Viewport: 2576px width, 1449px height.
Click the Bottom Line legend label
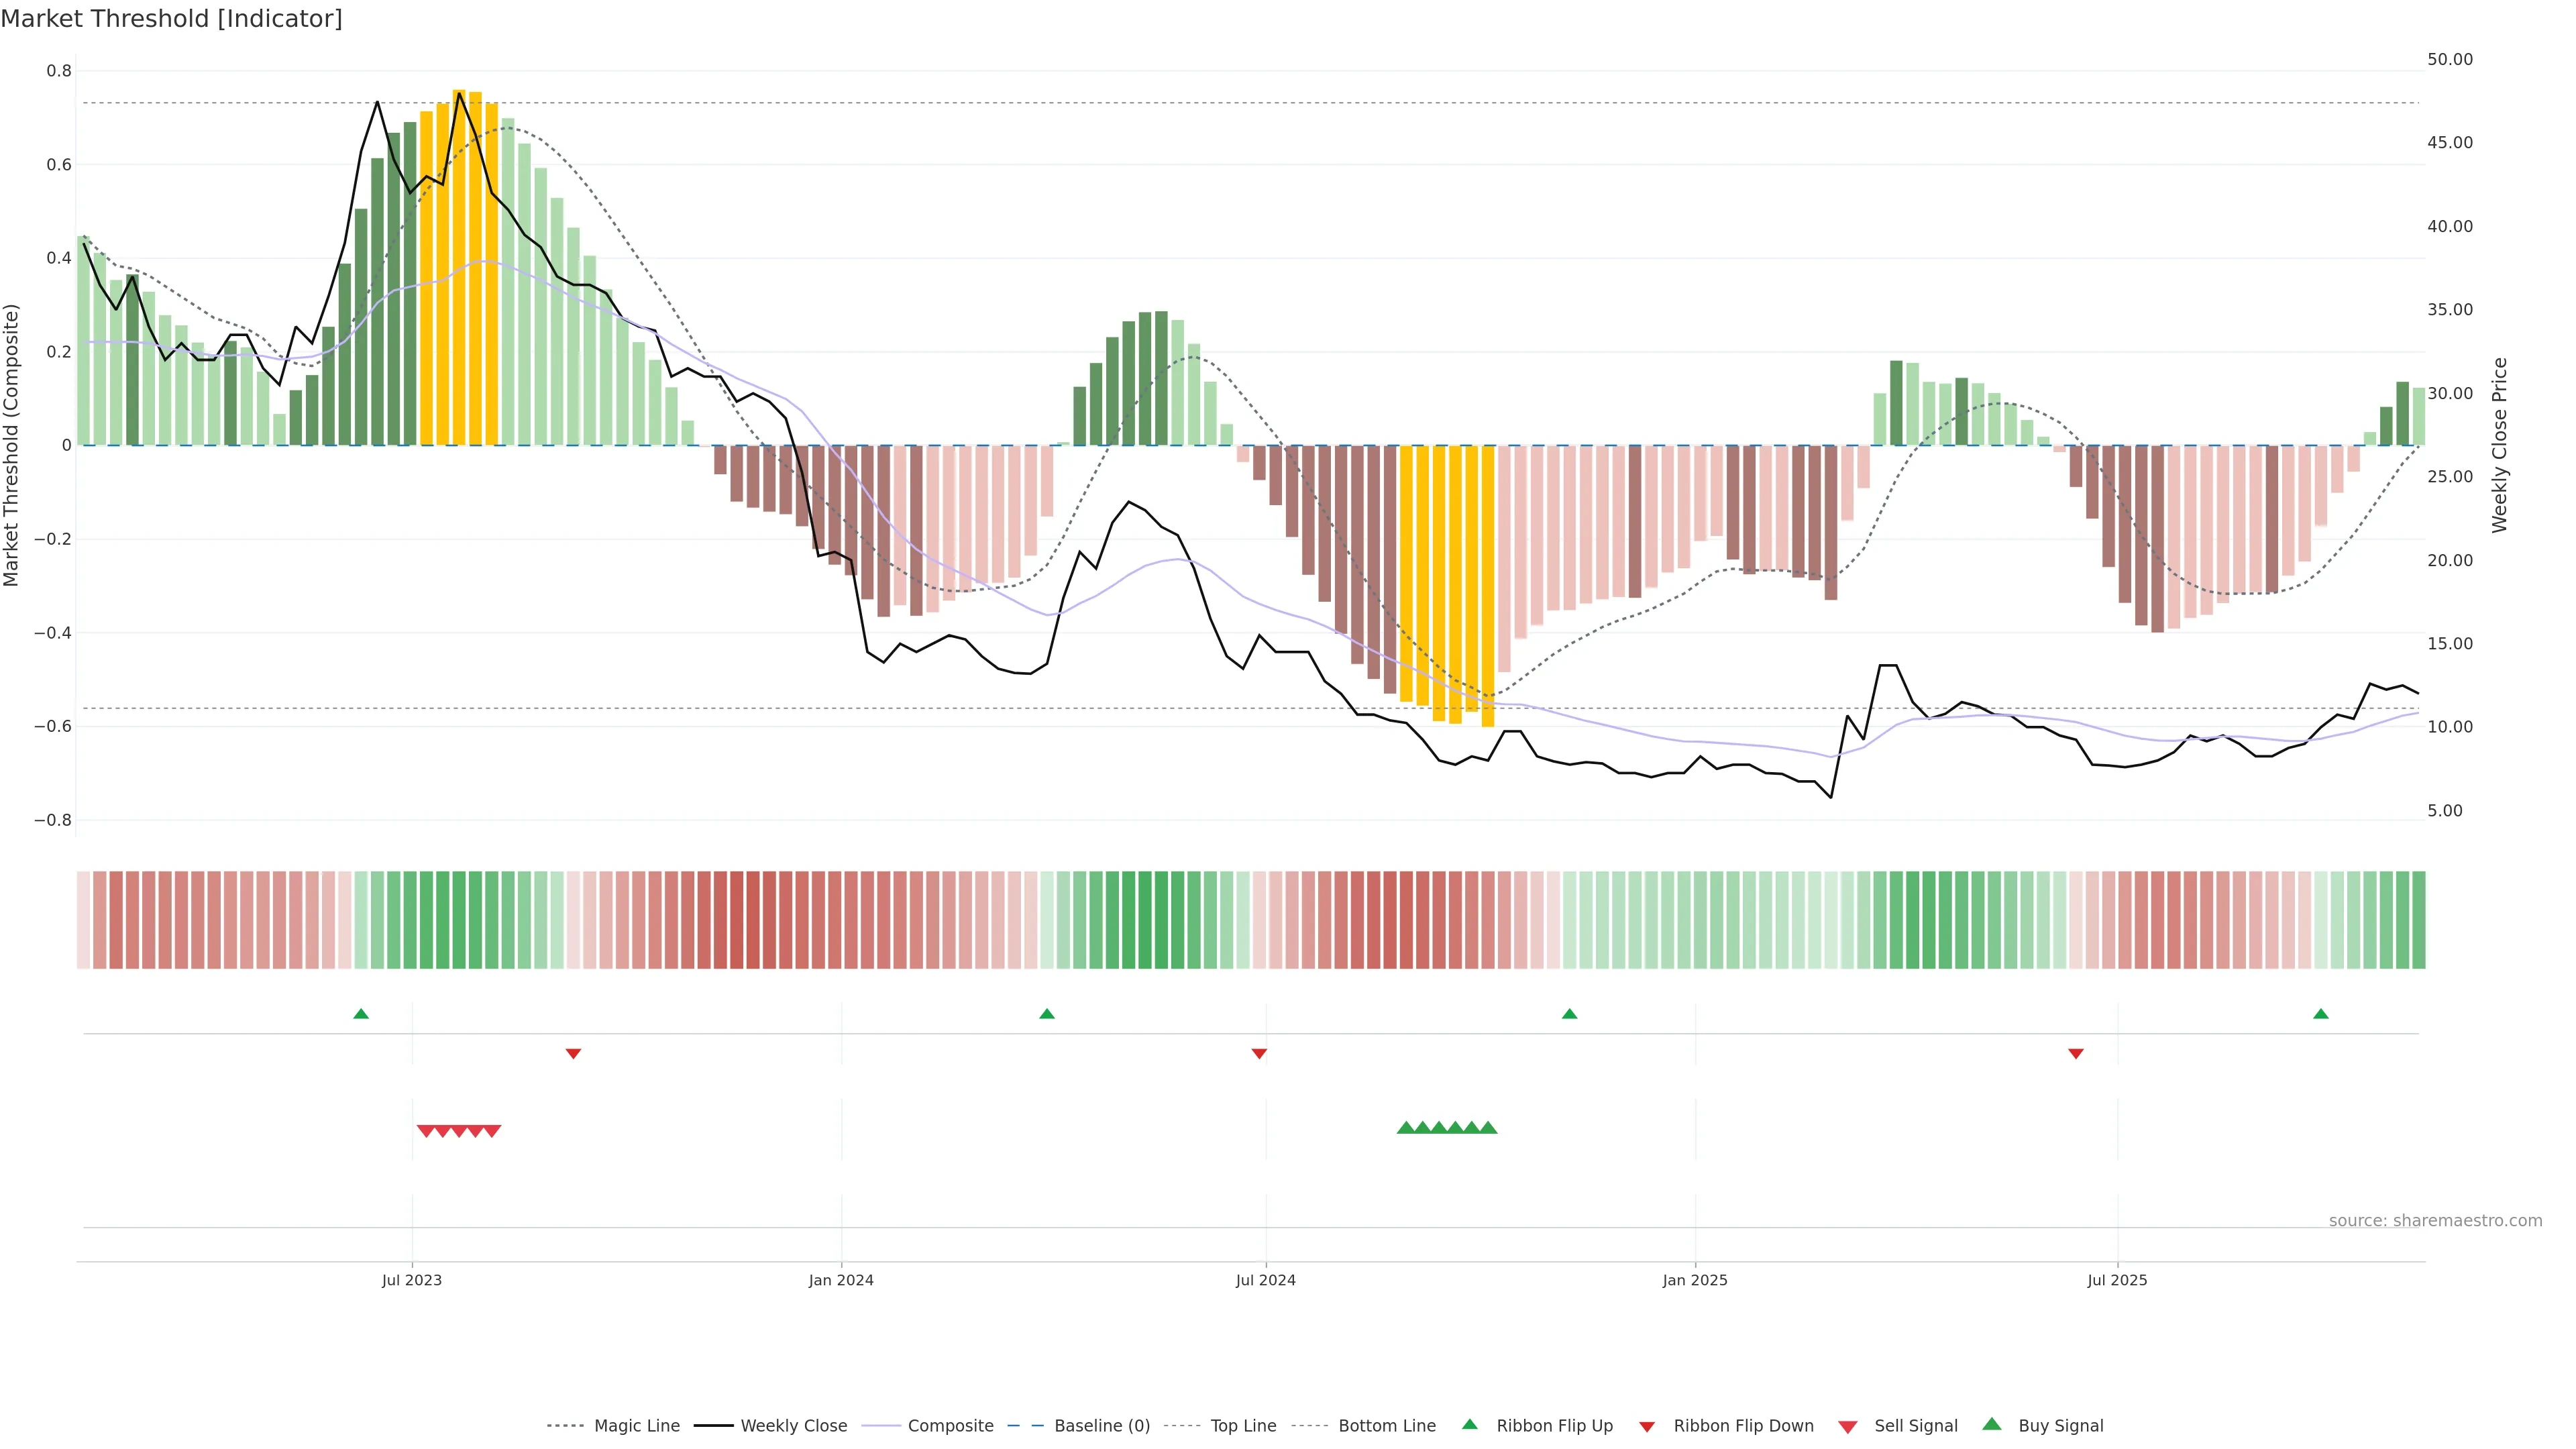(1386, 1426)
